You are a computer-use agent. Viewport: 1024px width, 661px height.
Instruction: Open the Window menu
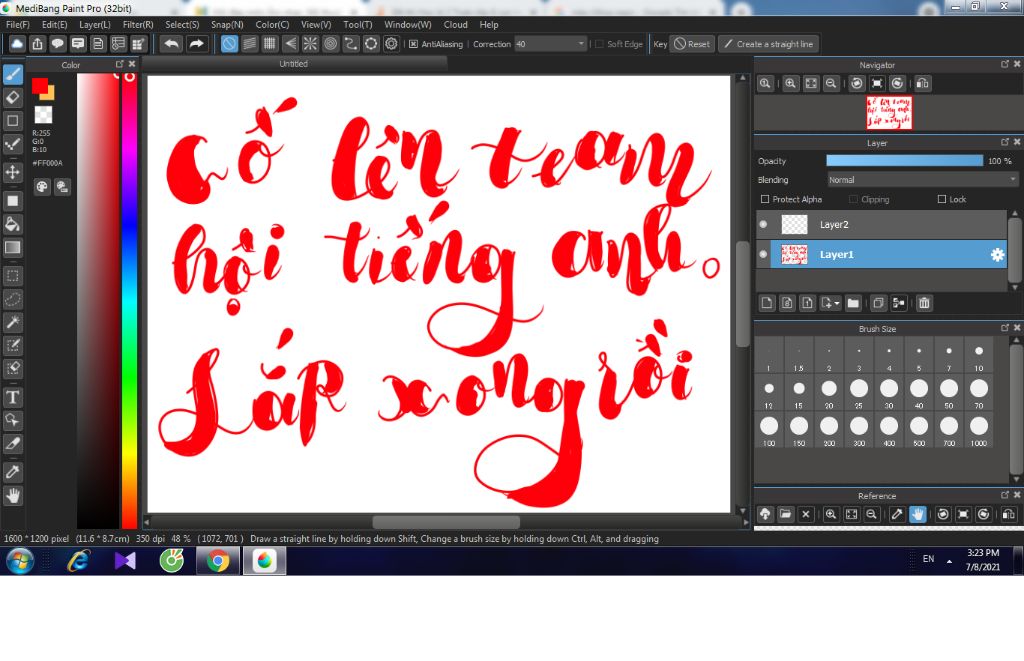(408, 24)
